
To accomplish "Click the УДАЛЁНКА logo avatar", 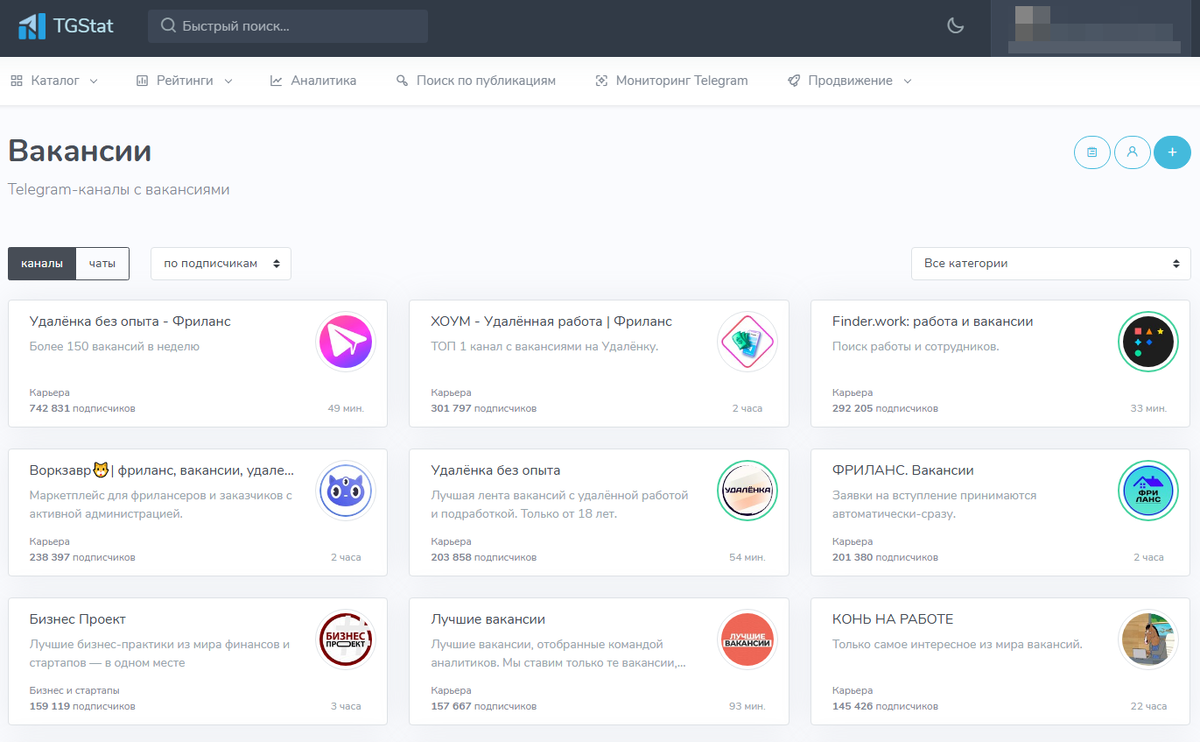I will [747, 492].
